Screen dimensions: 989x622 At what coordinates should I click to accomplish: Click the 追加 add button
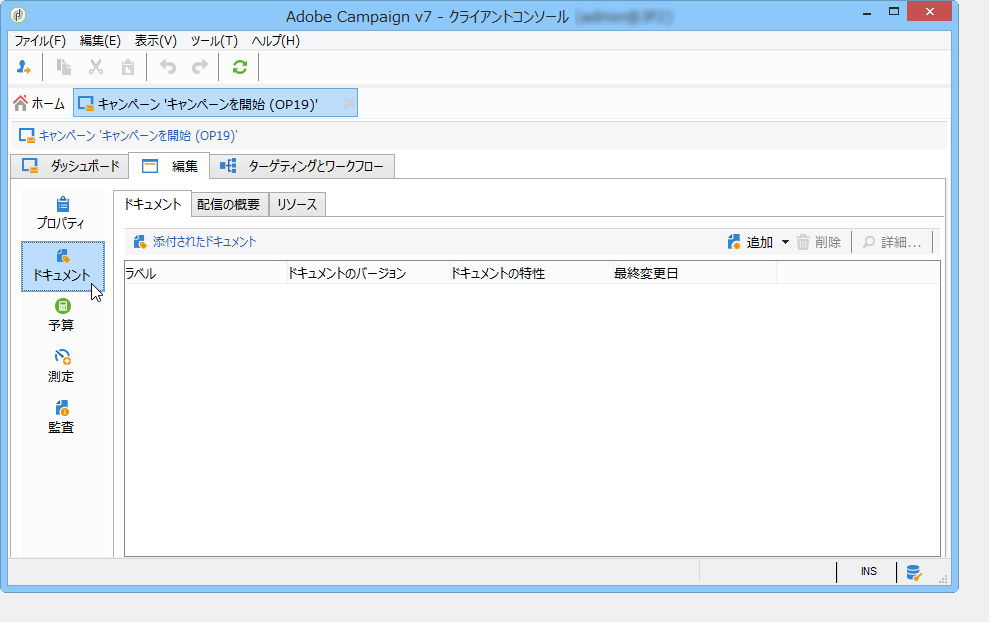pyautogui.click(x=751, y=242)
